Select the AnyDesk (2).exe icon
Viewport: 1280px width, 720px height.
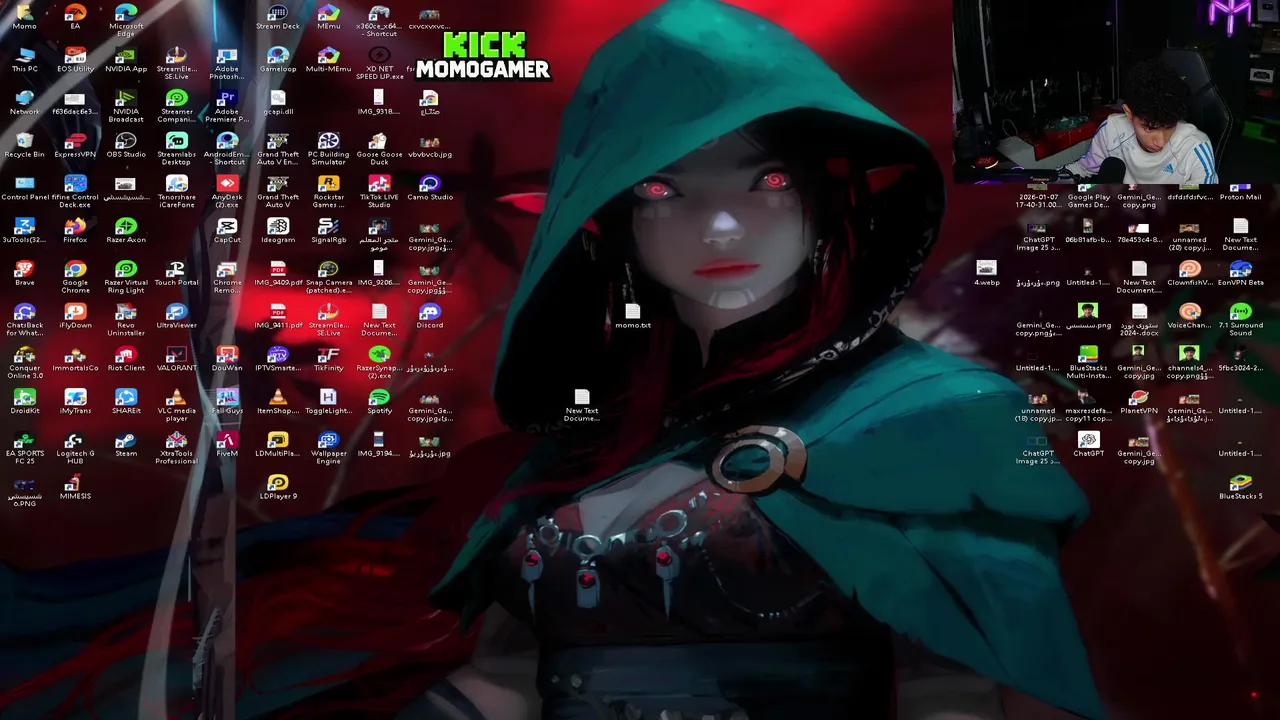click(227, 189)
